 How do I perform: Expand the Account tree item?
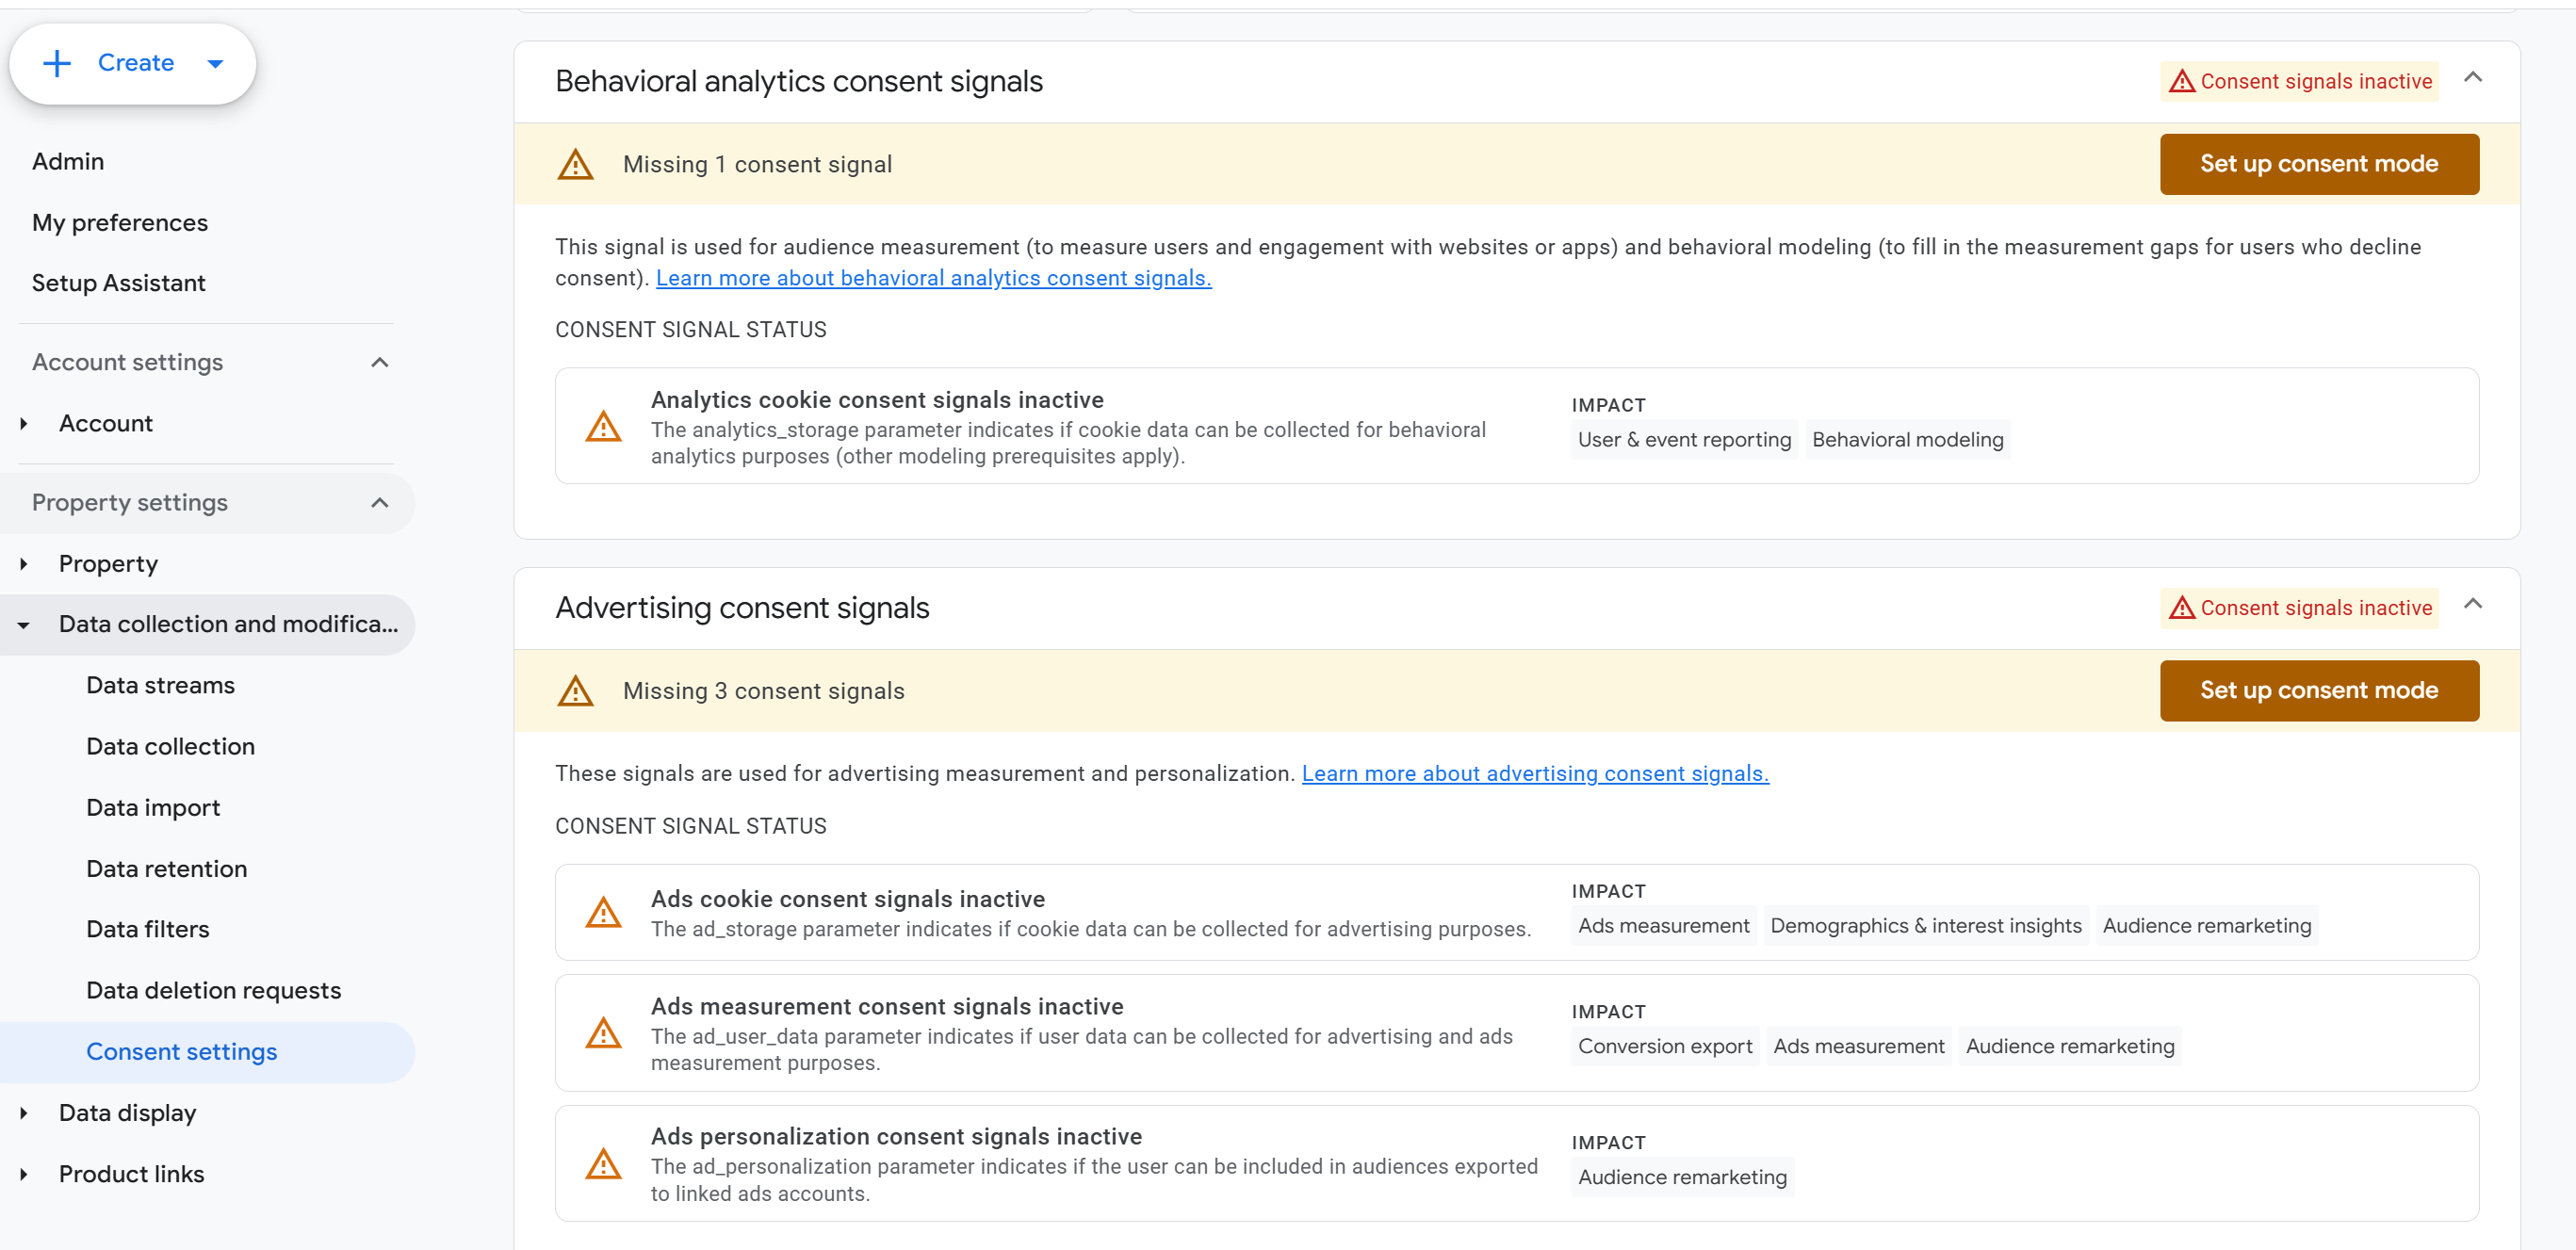[24, 423]
